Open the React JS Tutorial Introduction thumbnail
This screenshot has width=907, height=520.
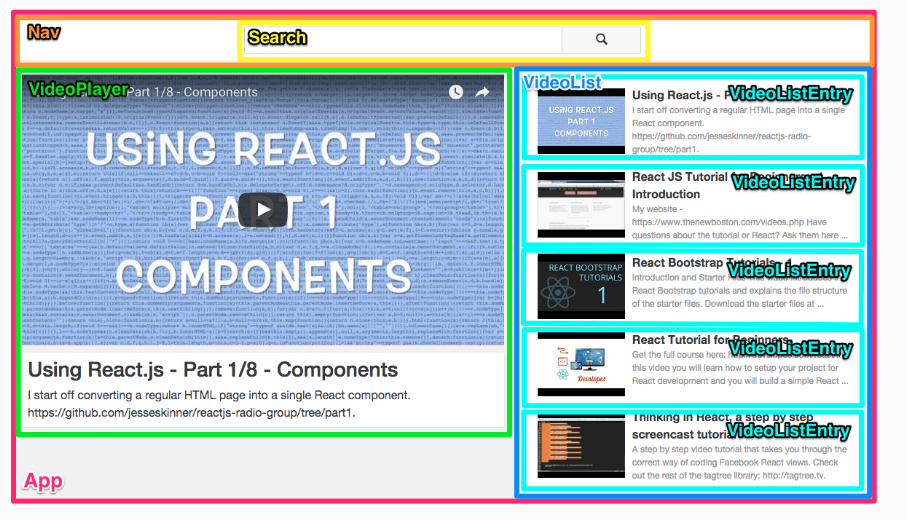click(581, 205)
